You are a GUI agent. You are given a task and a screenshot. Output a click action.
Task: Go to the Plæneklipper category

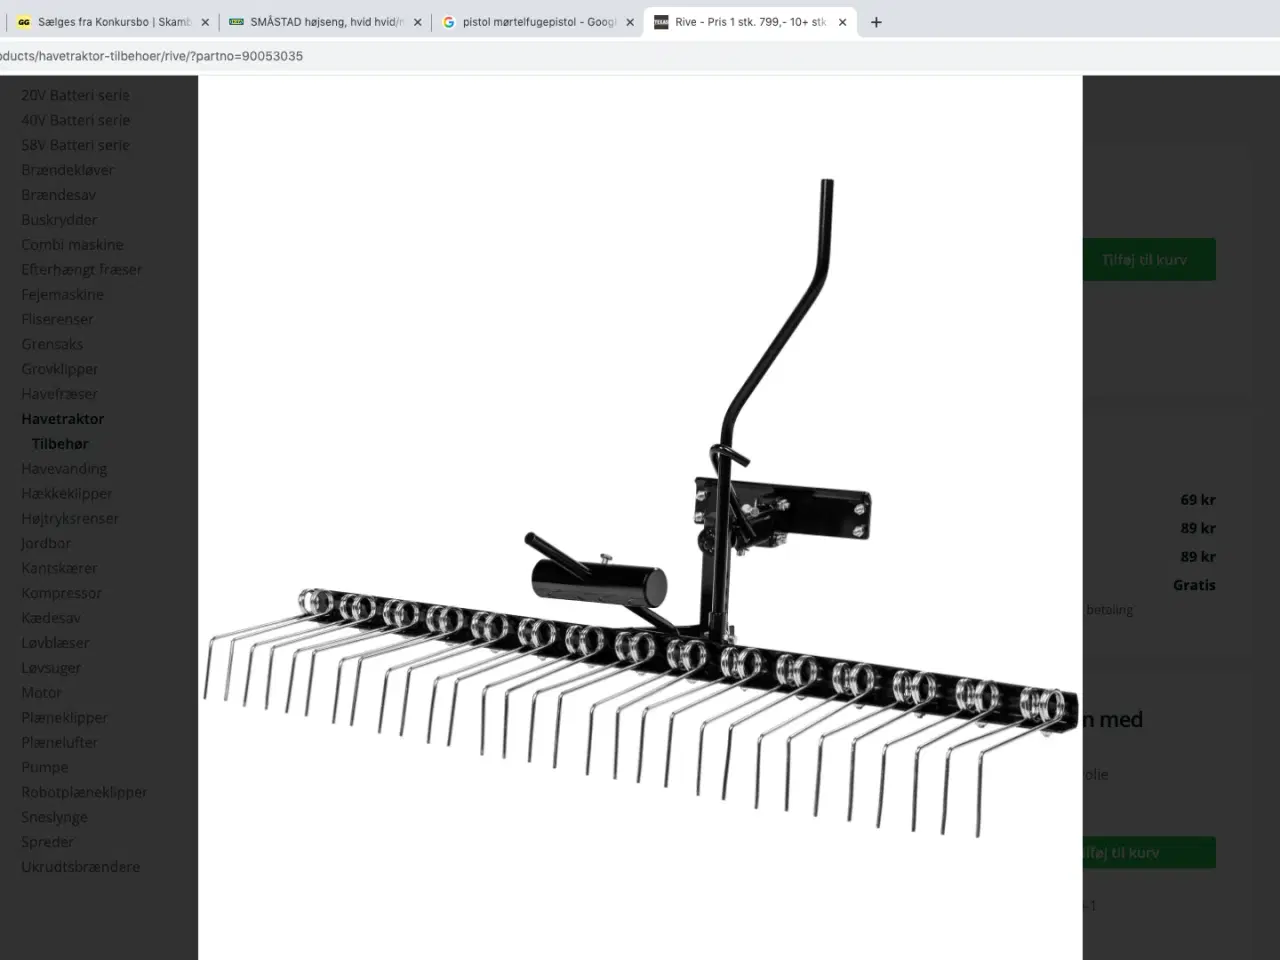[64, 718]
